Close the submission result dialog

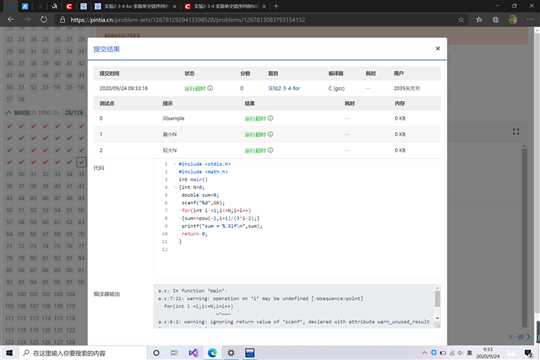[437, 49]
